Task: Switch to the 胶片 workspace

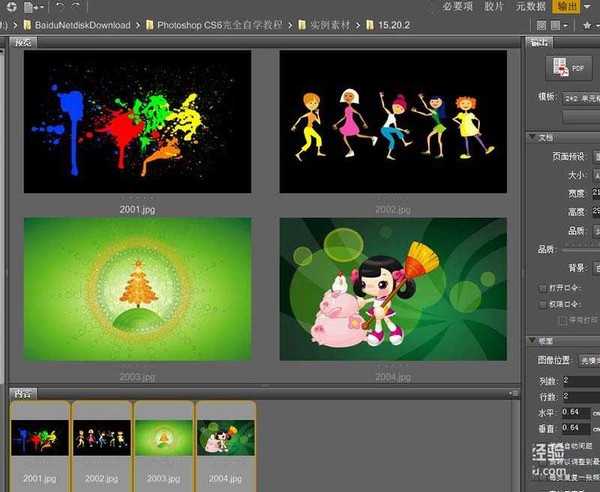Action: (x=494, y=6)
